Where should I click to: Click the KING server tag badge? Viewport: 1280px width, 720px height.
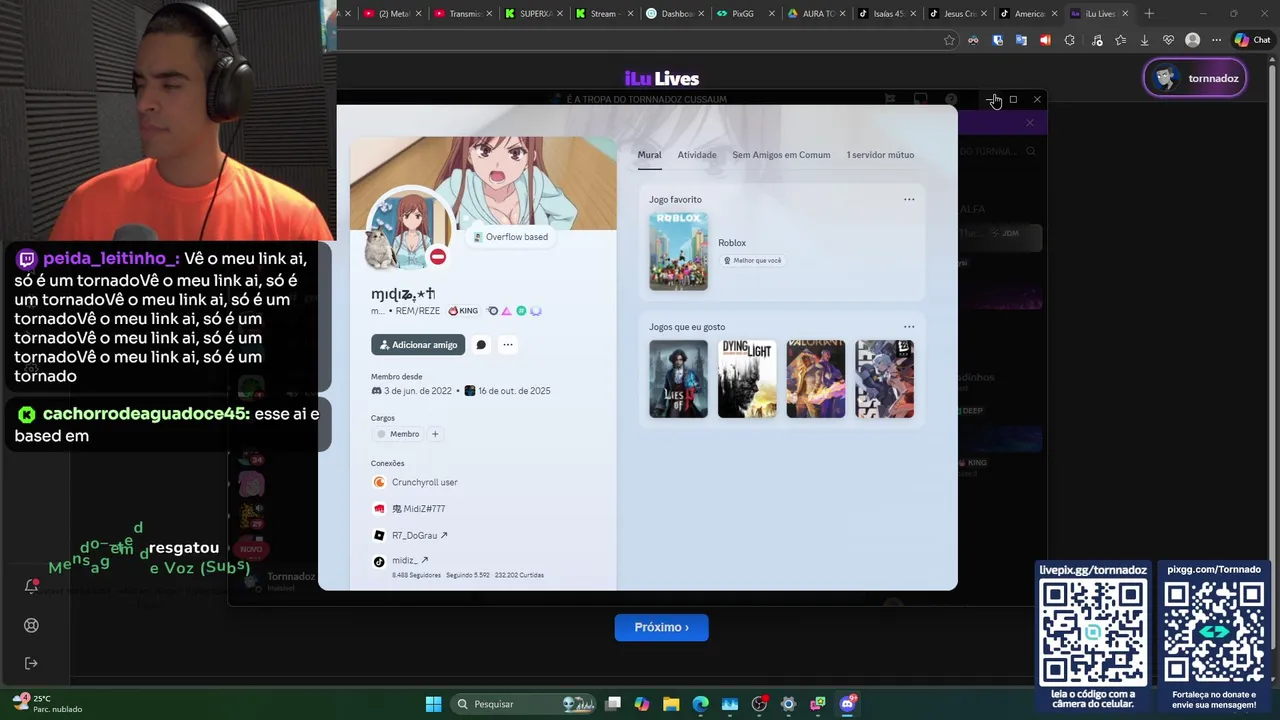463,311
